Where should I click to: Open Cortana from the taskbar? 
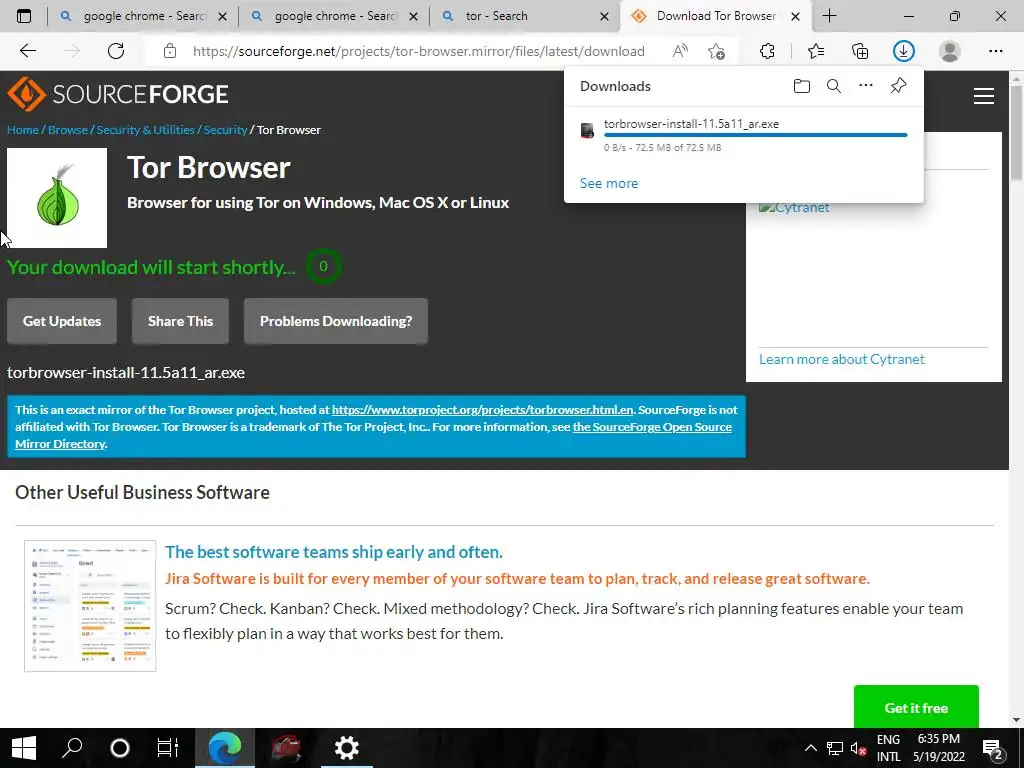[x=120, y=748]
